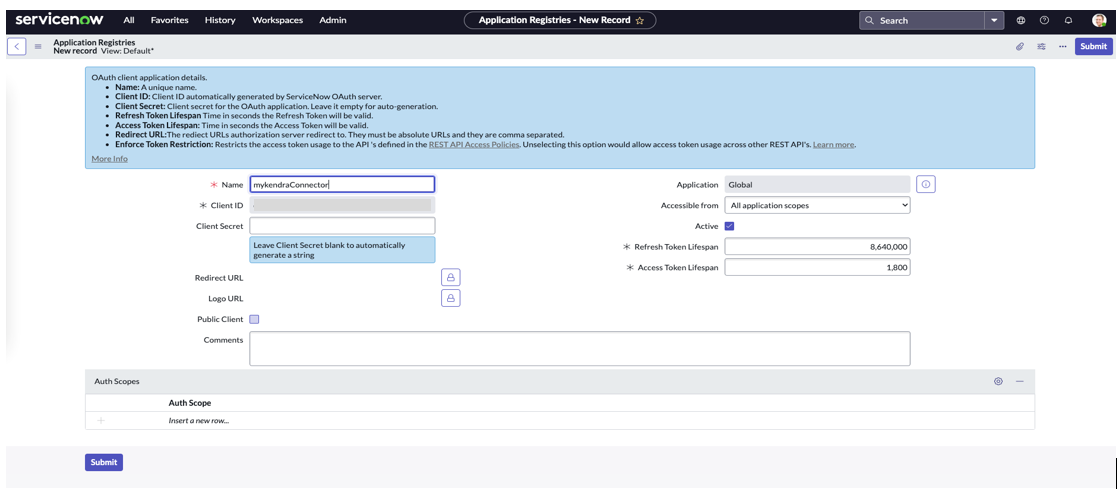
Task: Click the search magnifier icon
Action: [x=869, y=21]
